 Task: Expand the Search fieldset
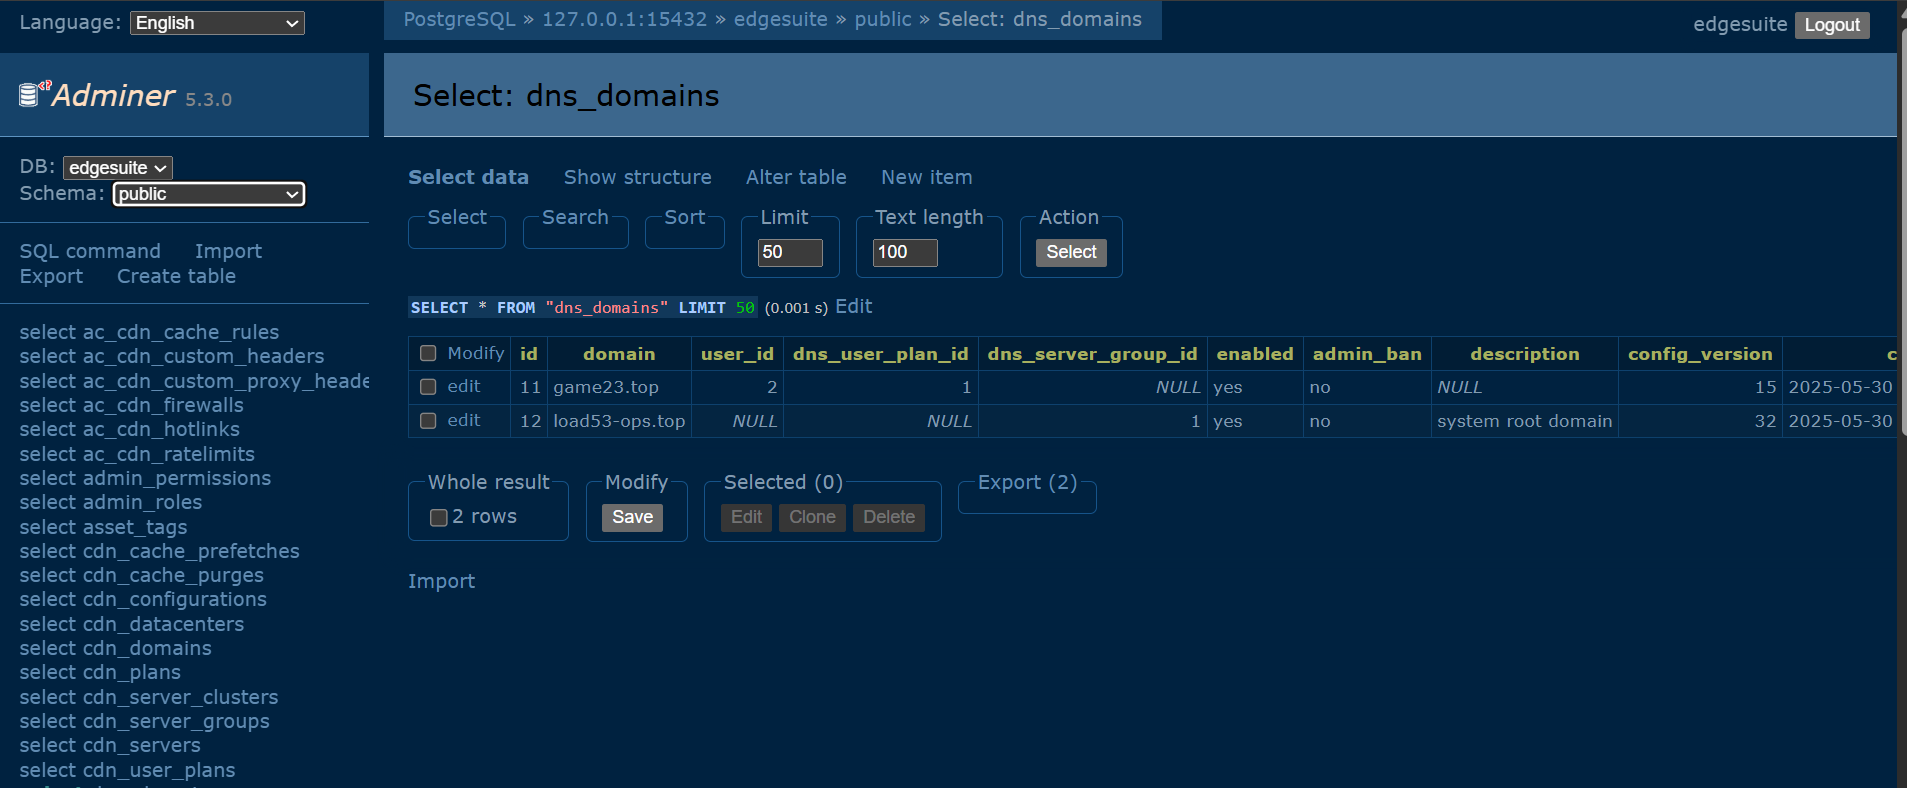coord(575,217)
